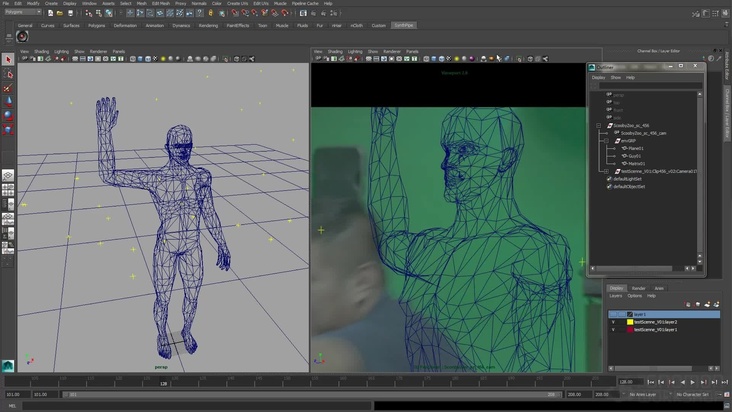732x412 pixels.
Task: Open Attribute Editor vertical tab
Action: click(727, 65)
